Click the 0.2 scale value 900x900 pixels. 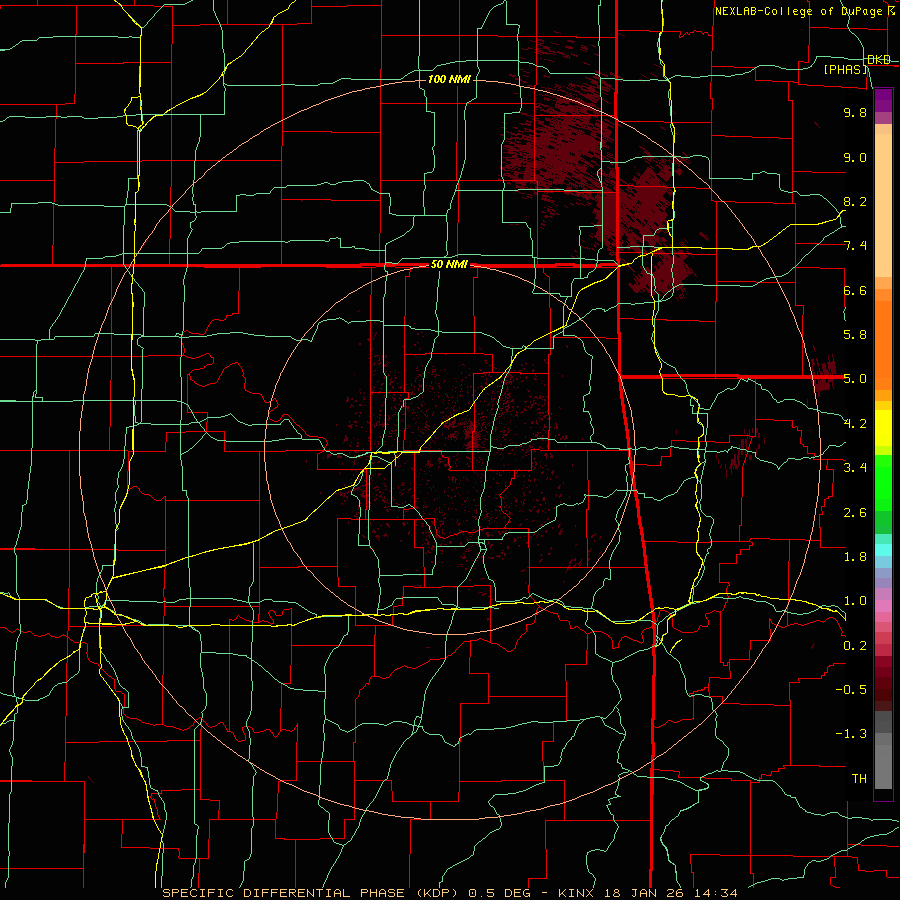(855, 646)
